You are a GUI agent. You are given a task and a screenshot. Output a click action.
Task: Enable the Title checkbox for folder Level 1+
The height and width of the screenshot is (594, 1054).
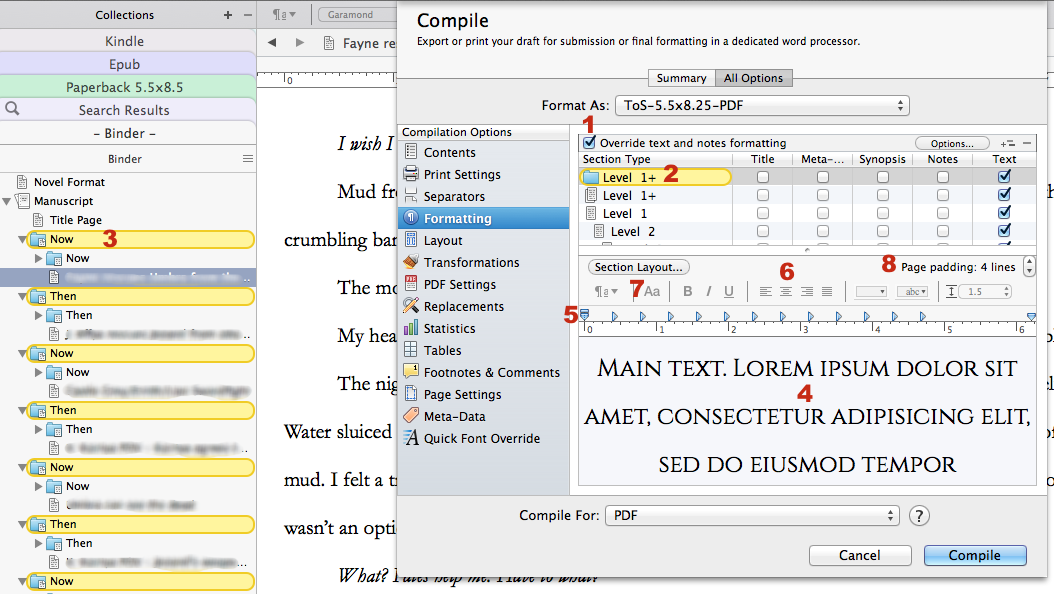pyautogui.click(x=762, y=177)
